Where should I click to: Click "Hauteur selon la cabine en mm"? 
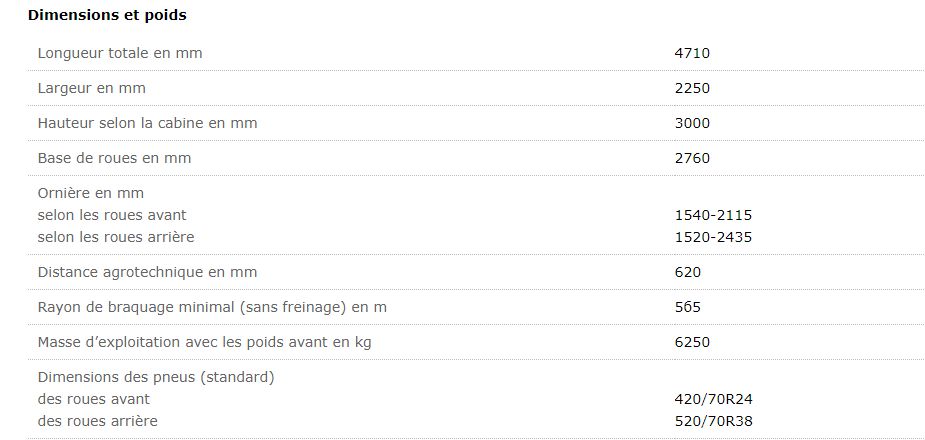147,123
